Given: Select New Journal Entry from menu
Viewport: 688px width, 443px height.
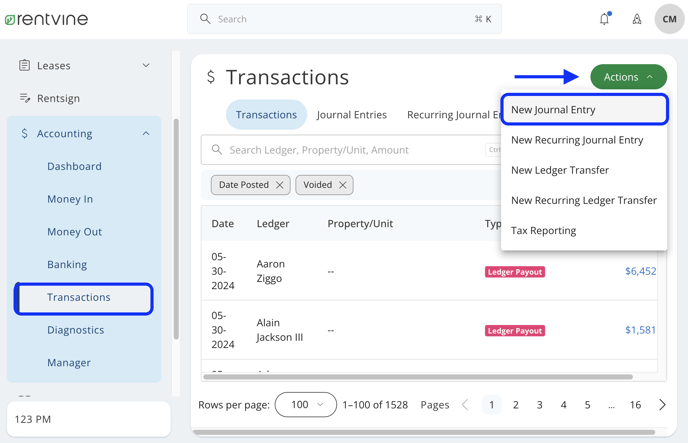Looking at the screenshot, I should (553, 110).
